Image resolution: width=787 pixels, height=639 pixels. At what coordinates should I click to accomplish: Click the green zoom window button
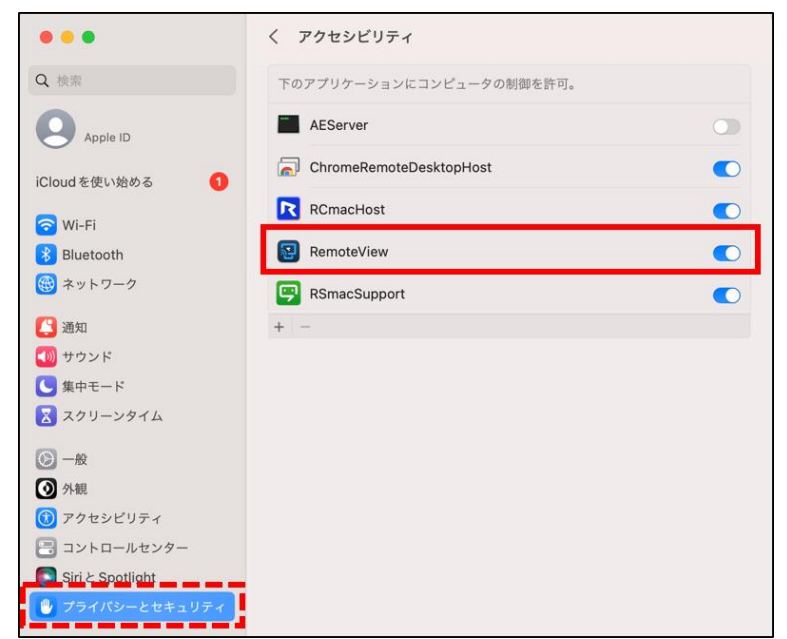click(88, 37)
